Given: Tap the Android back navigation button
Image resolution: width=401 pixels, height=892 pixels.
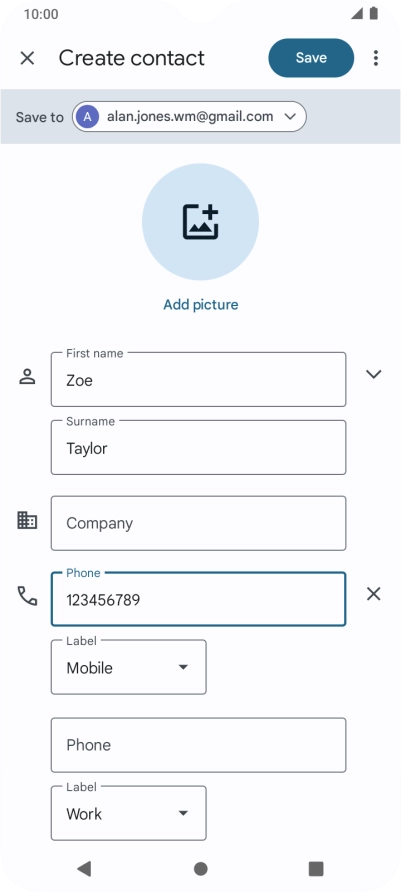Looking at the screenshot, I should [84, 868].
